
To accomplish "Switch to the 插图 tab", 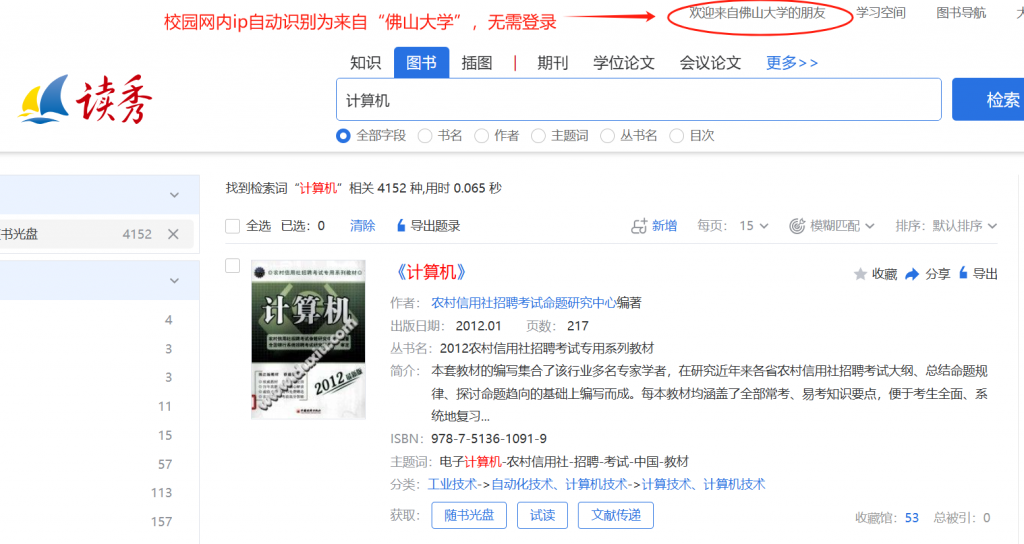I will pyautogui.click(x=477, y=63).
